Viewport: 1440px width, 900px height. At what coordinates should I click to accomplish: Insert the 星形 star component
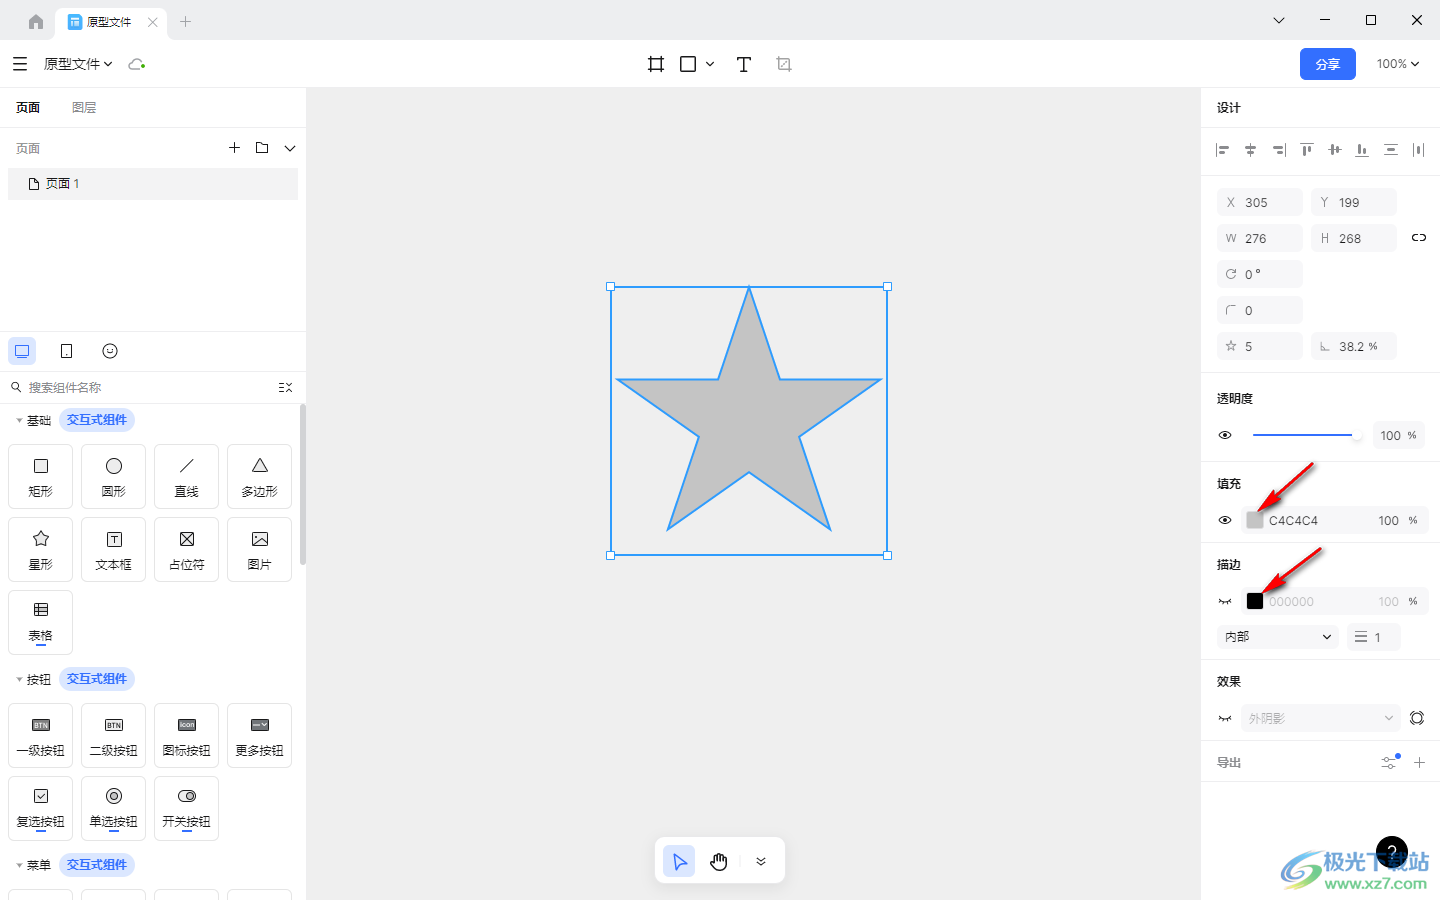click(41, 549)
